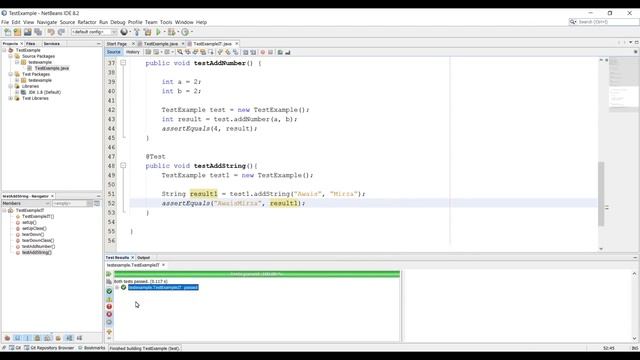Toggle Show Aborted filter in Test Results

[x=109, y=322]
